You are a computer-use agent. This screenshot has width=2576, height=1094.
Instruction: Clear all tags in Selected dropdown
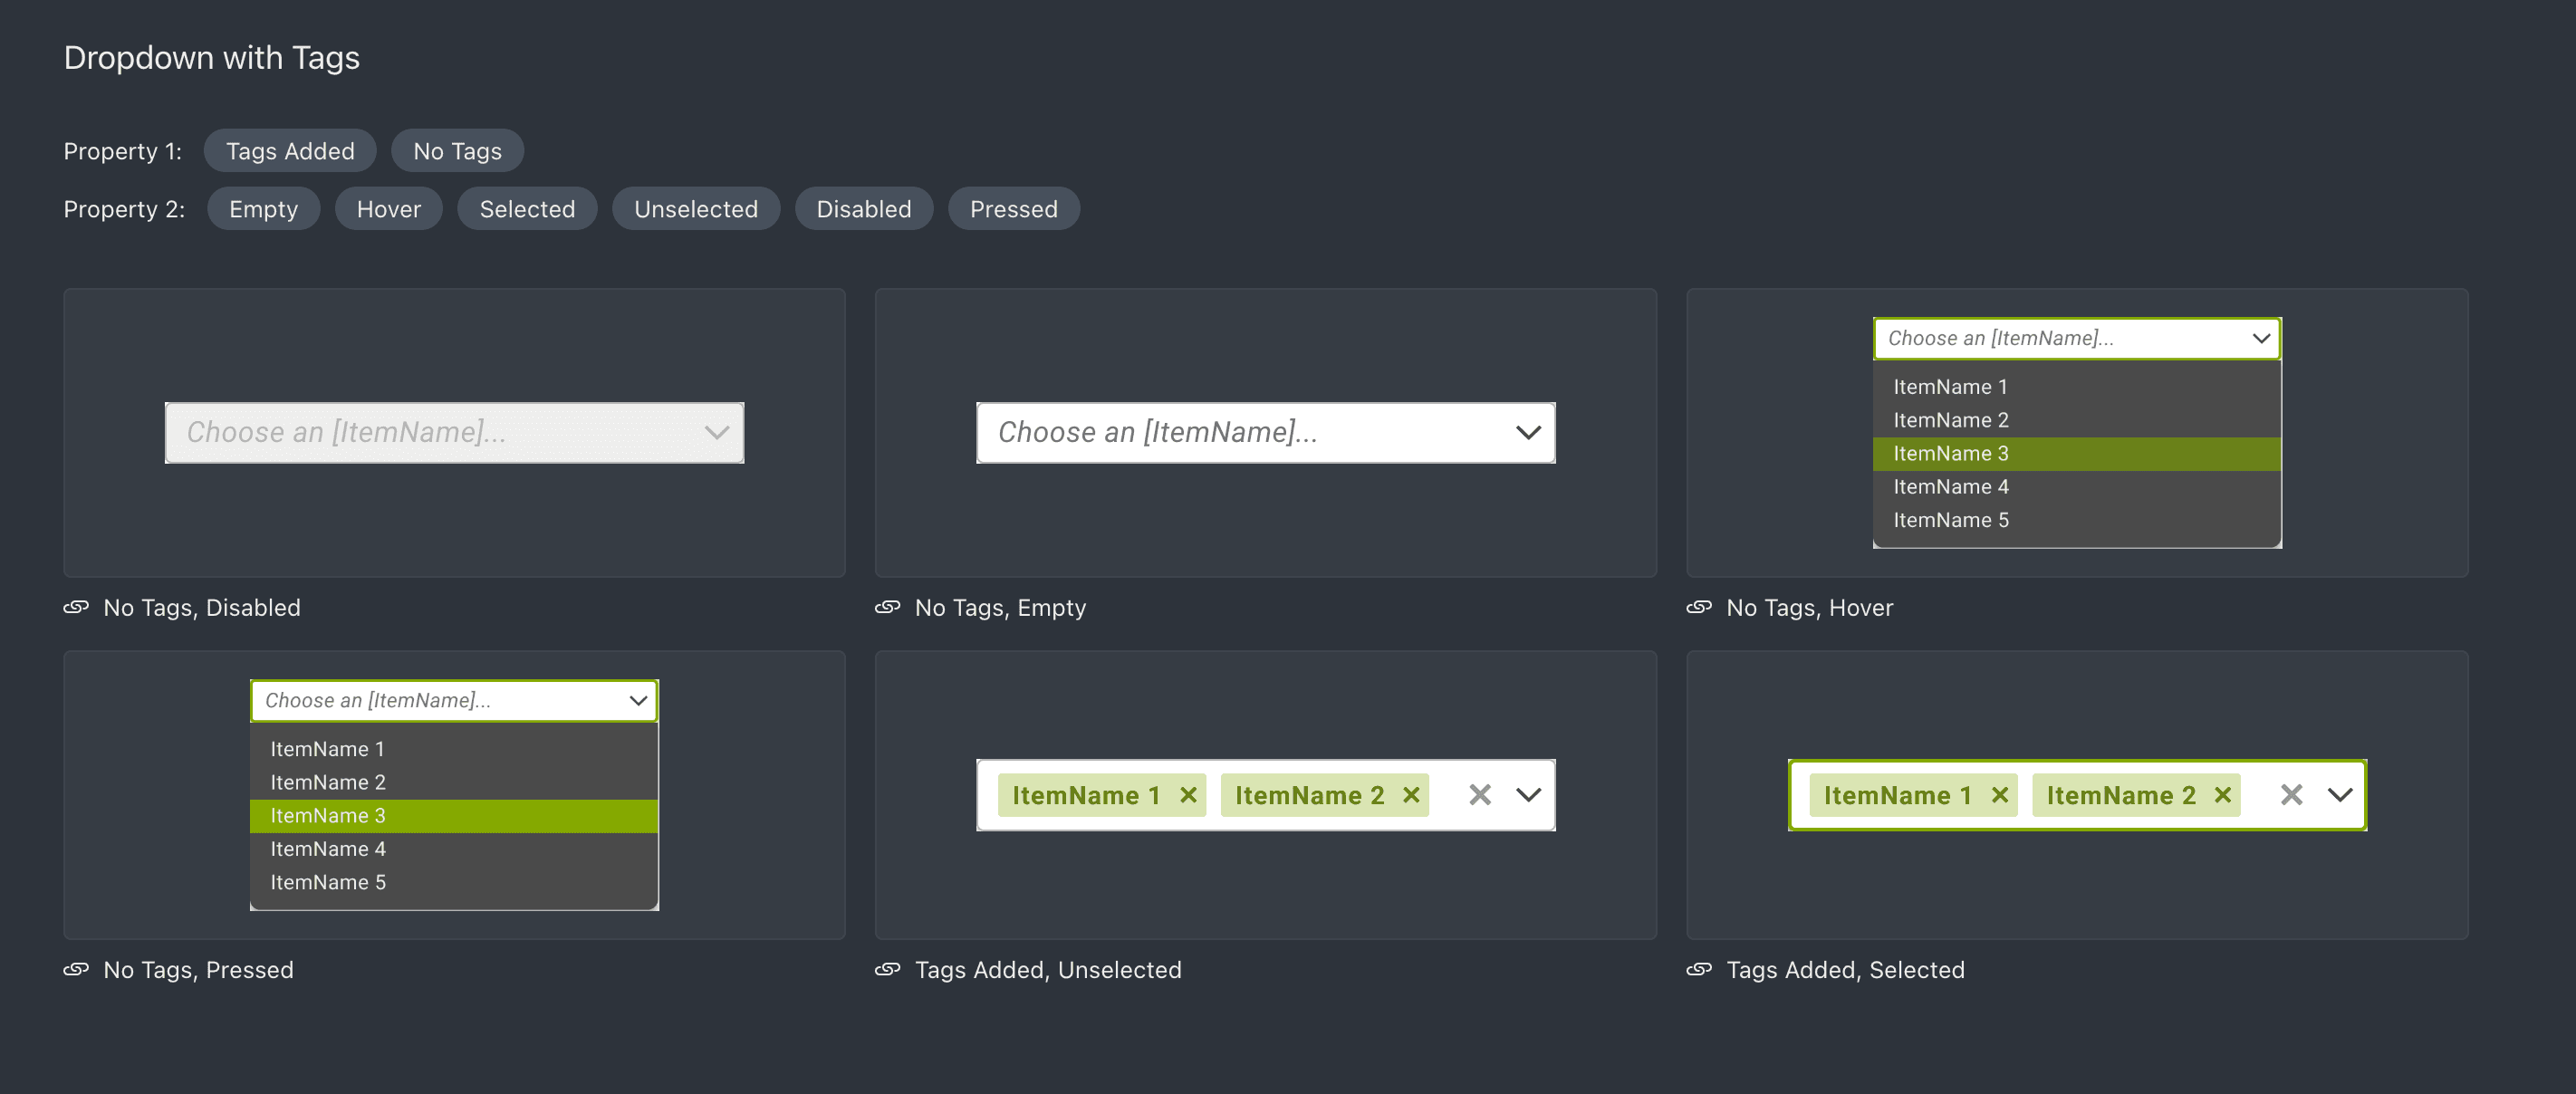(x=2292, y=795)
